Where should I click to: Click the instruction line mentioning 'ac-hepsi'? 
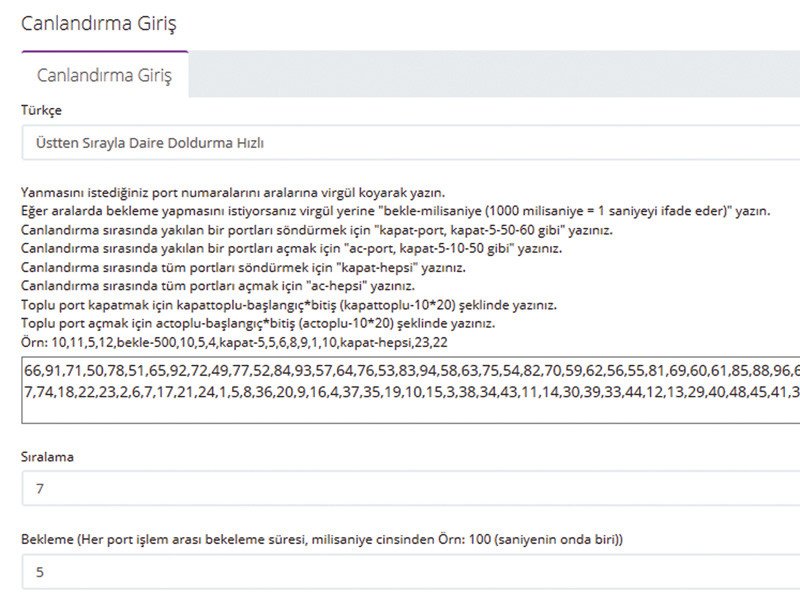pos(218,286)
